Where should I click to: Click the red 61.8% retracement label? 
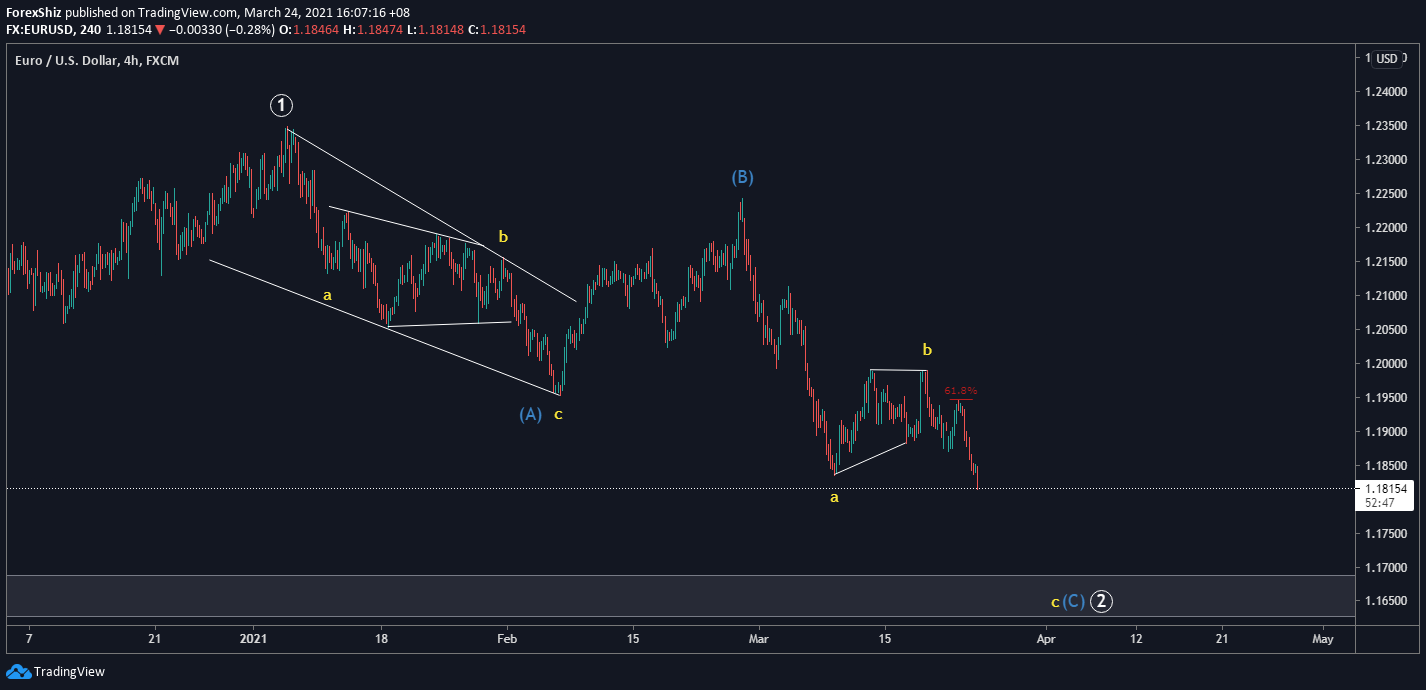tap(961, 391)
